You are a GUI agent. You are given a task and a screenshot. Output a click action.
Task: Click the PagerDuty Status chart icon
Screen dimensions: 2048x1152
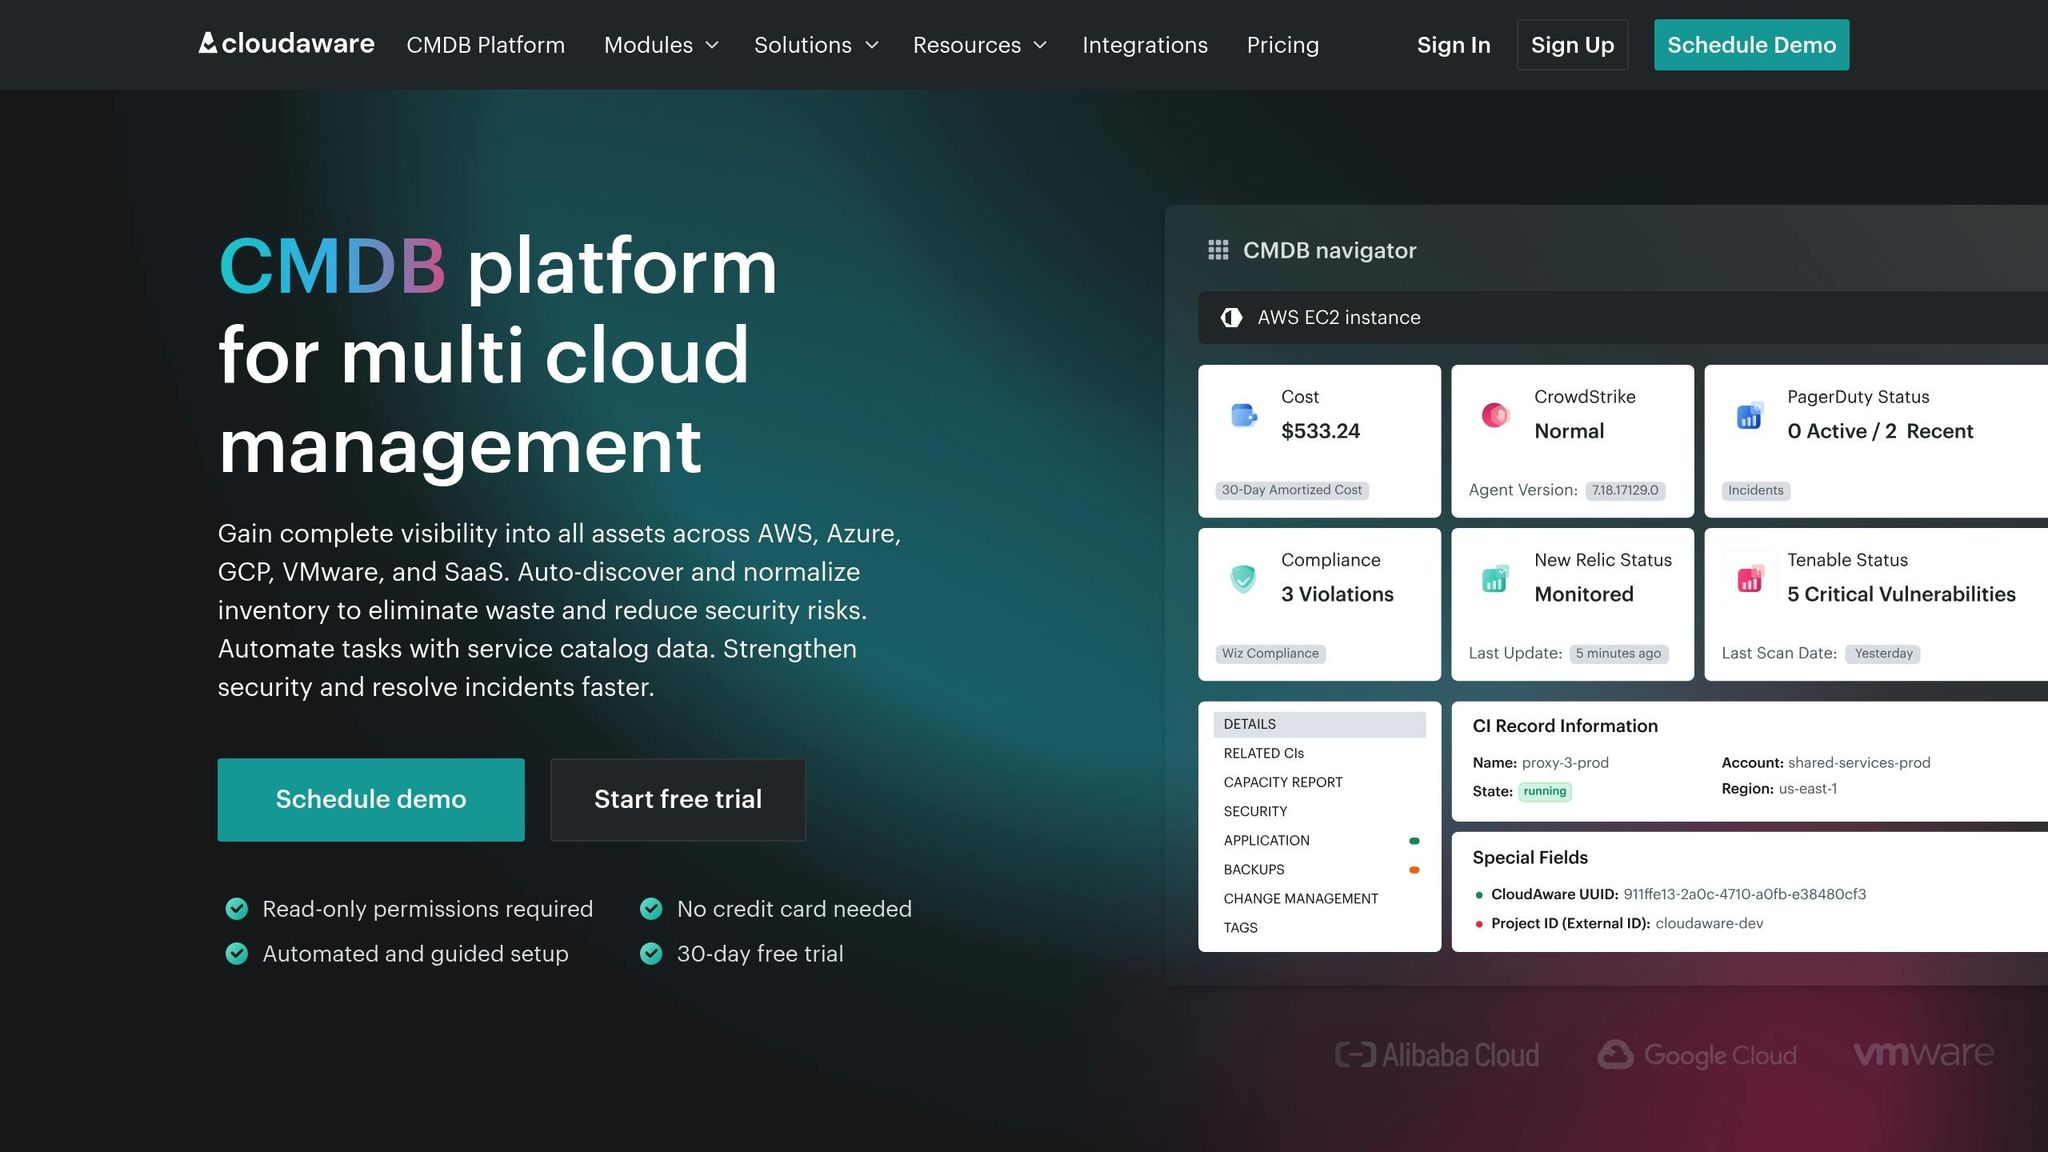[x=1749, y=416]
